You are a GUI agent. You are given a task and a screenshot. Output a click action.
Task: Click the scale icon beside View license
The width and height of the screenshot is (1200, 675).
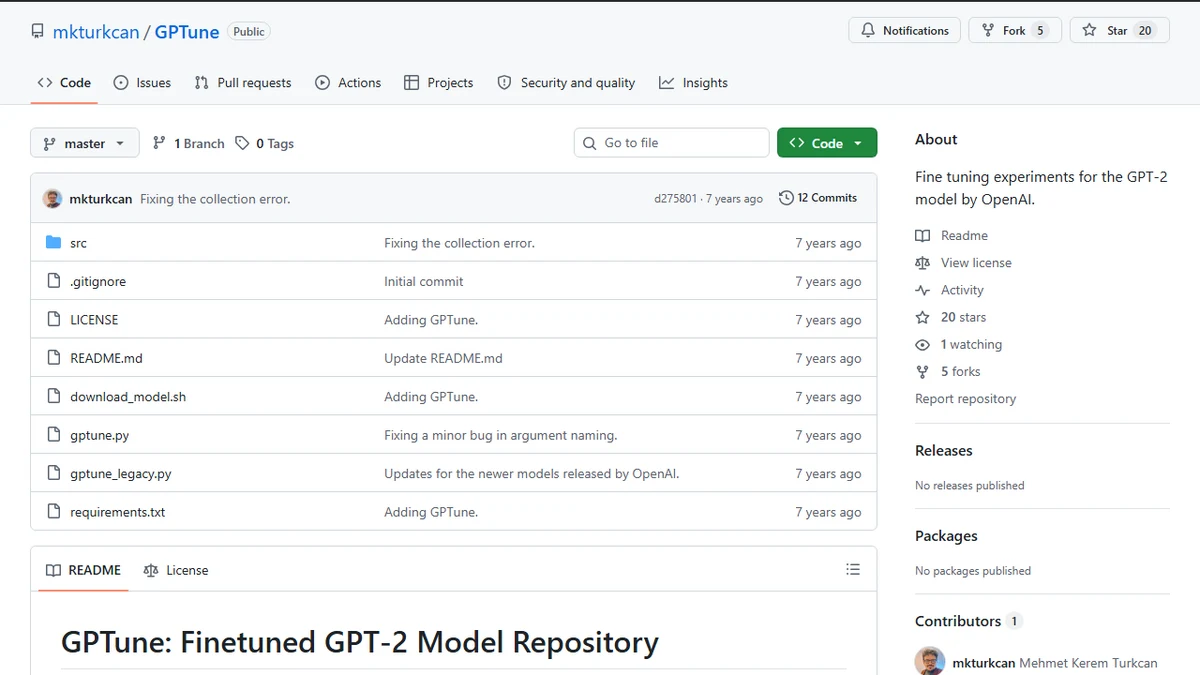[x=922, y=263]
